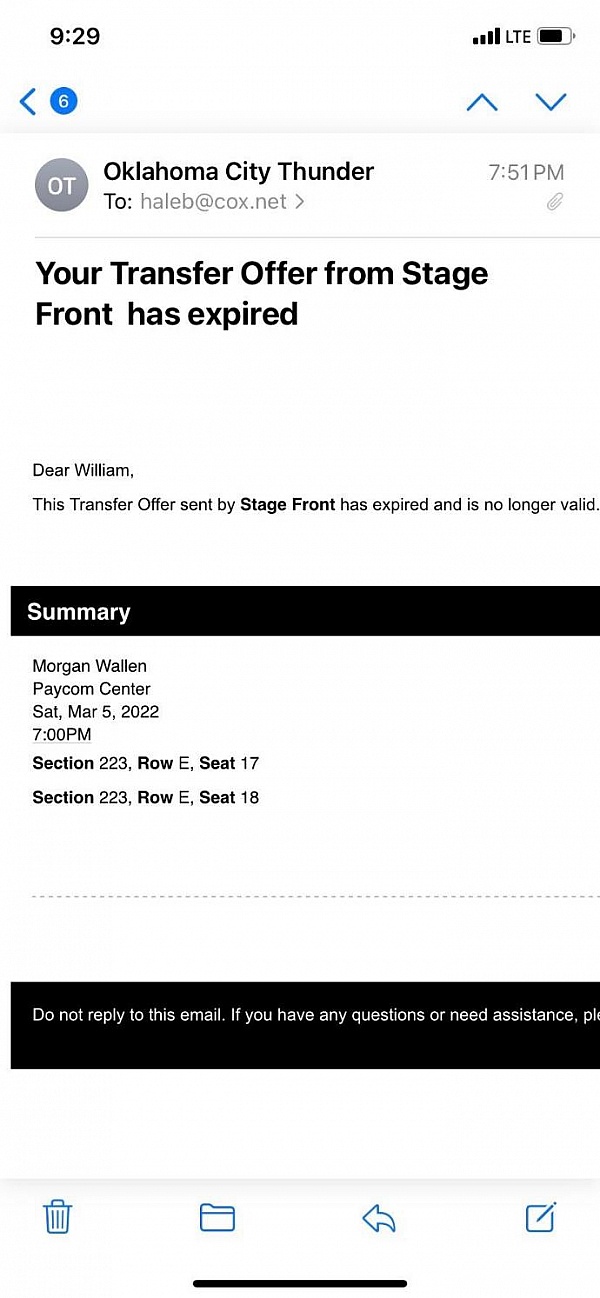Tap the 7:51 PM message timestamp

[526, 172]
